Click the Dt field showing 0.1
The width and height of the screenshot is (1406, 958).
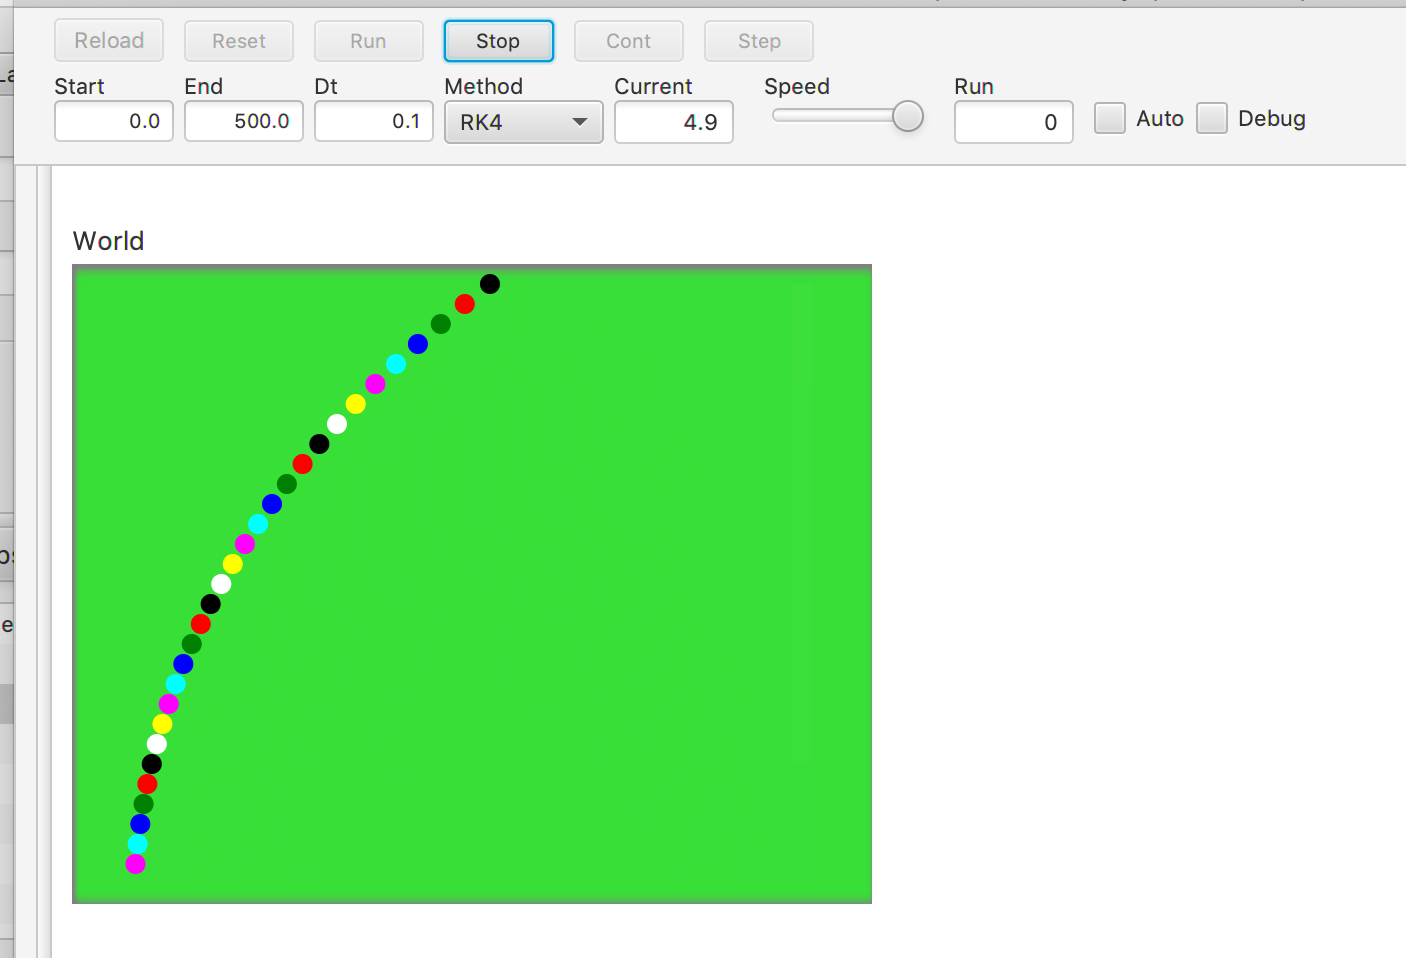tap(374, 121)
